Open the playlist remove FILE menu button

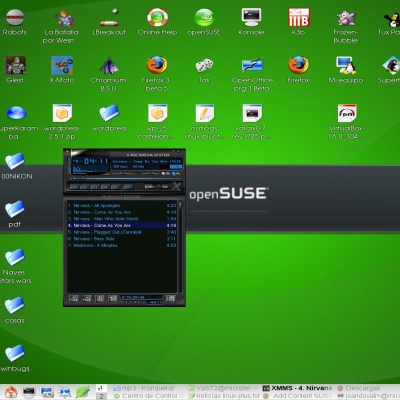pyautogui.click(x=87, y=298)
